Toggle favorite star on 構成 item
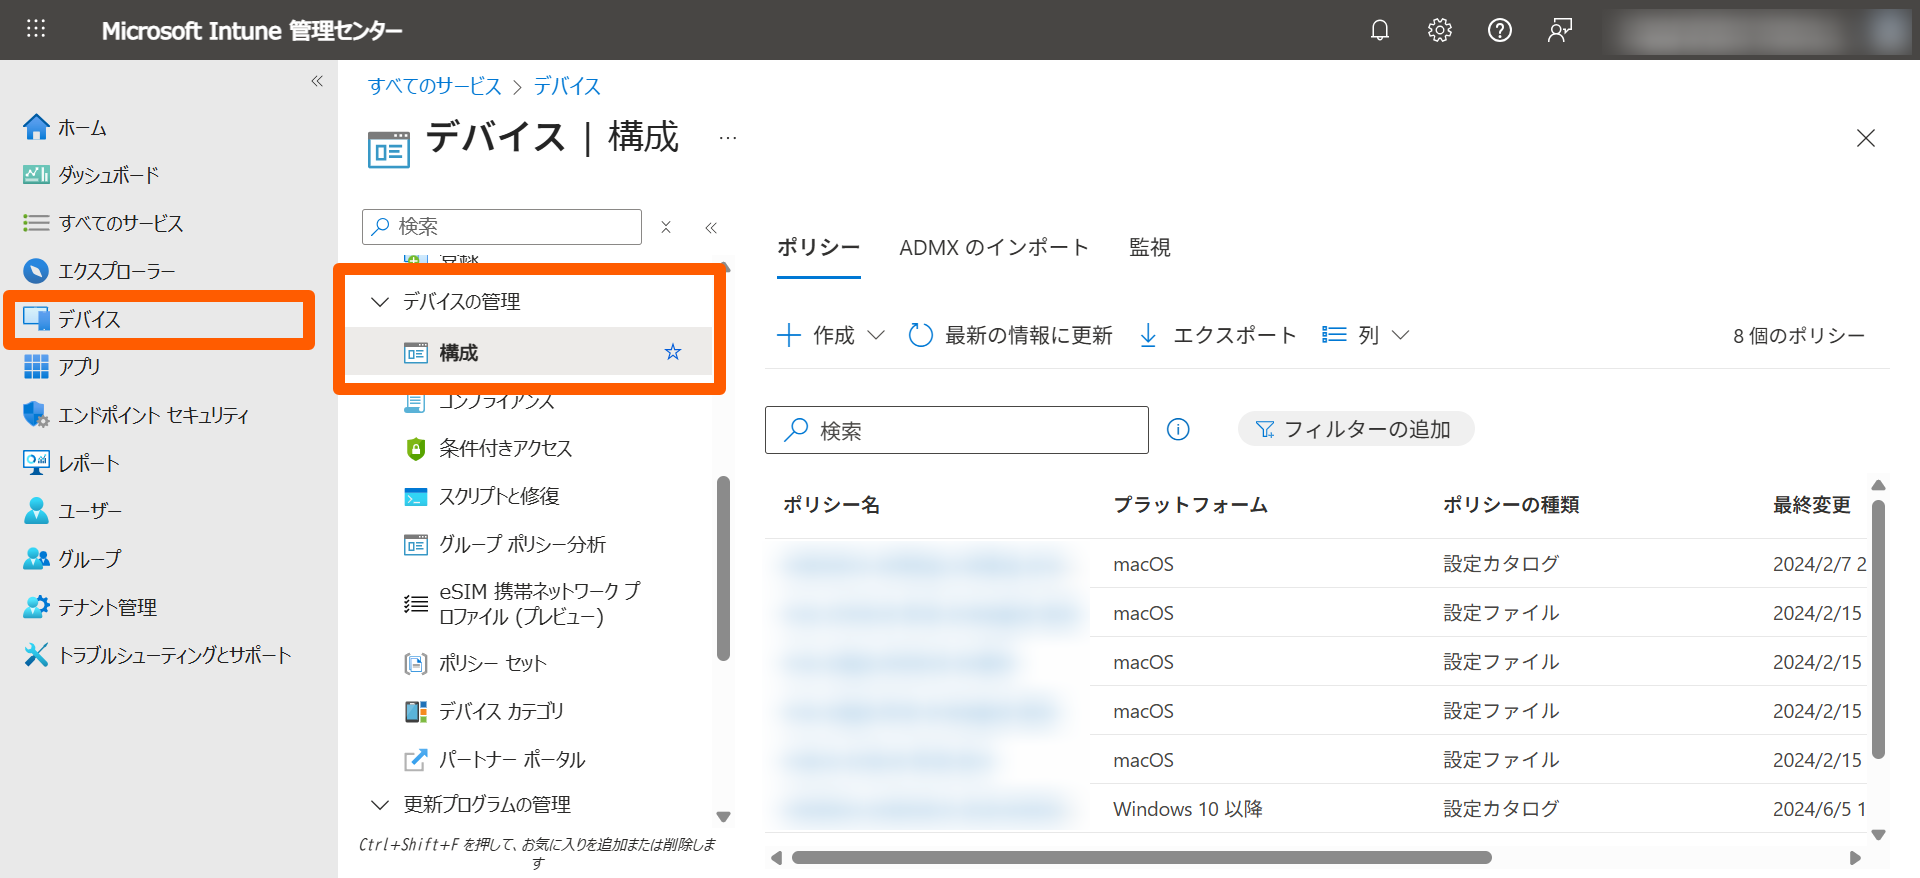This screenshot has width=1920, height=878. click(x=673, y=352)
